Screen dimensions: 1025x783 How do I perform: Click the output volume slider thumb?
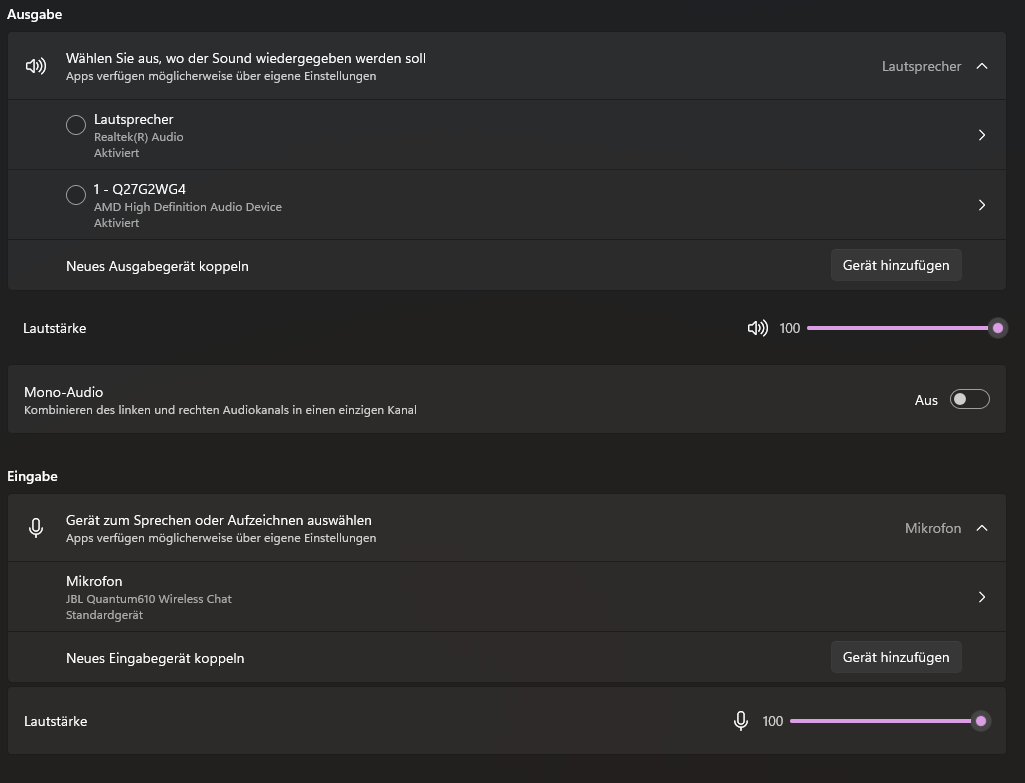997,328
